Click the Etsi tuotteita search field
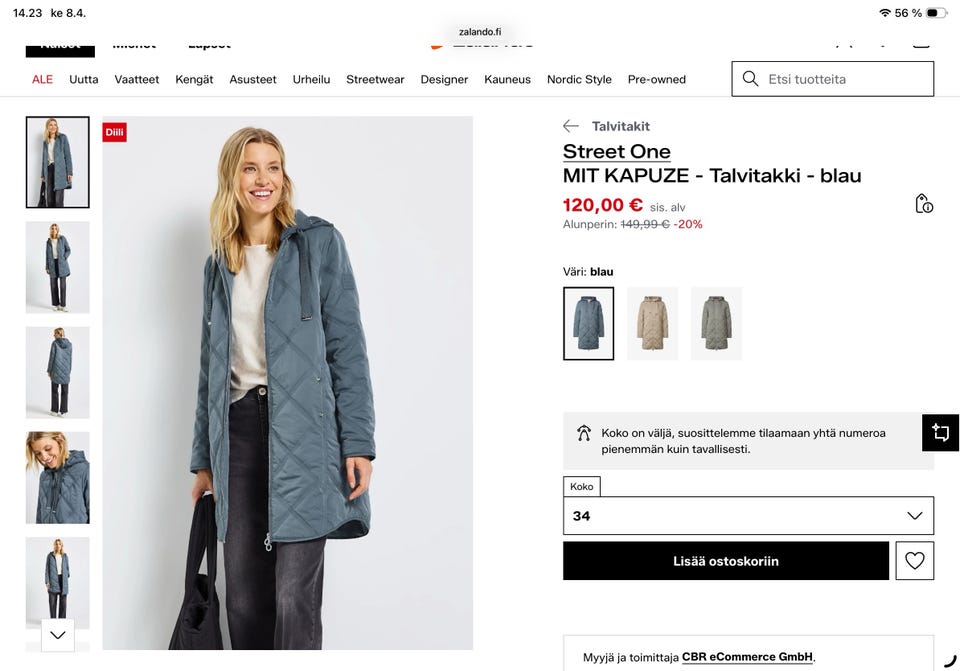The width and height of the screenshot is (960, 671). click(845, 79)
